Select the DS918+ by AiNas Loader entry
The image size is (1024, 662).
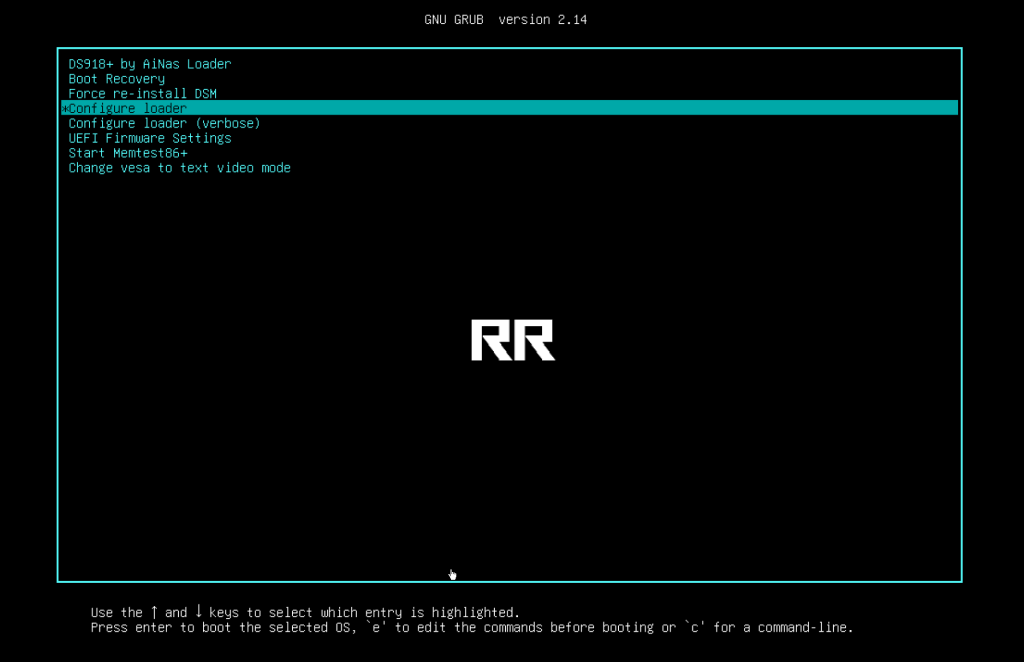point(150,64)
